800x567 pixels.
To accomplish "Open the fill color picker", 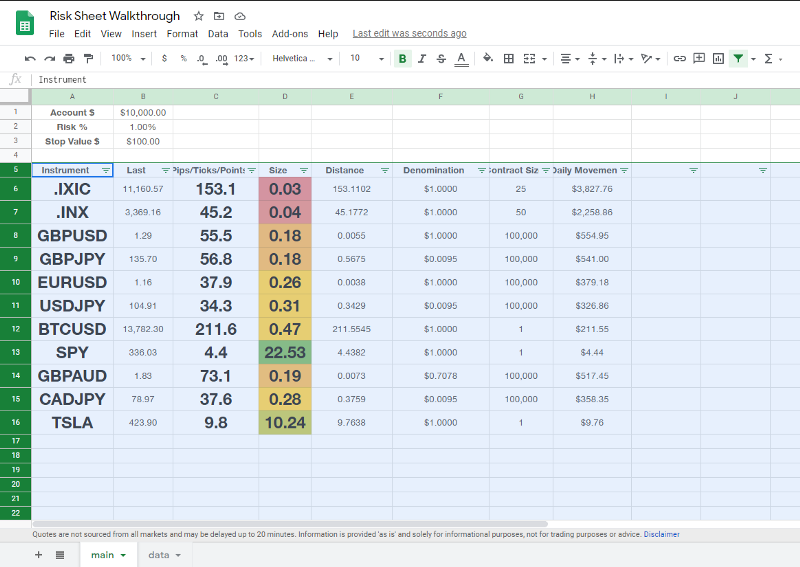I will click(488, 58).
